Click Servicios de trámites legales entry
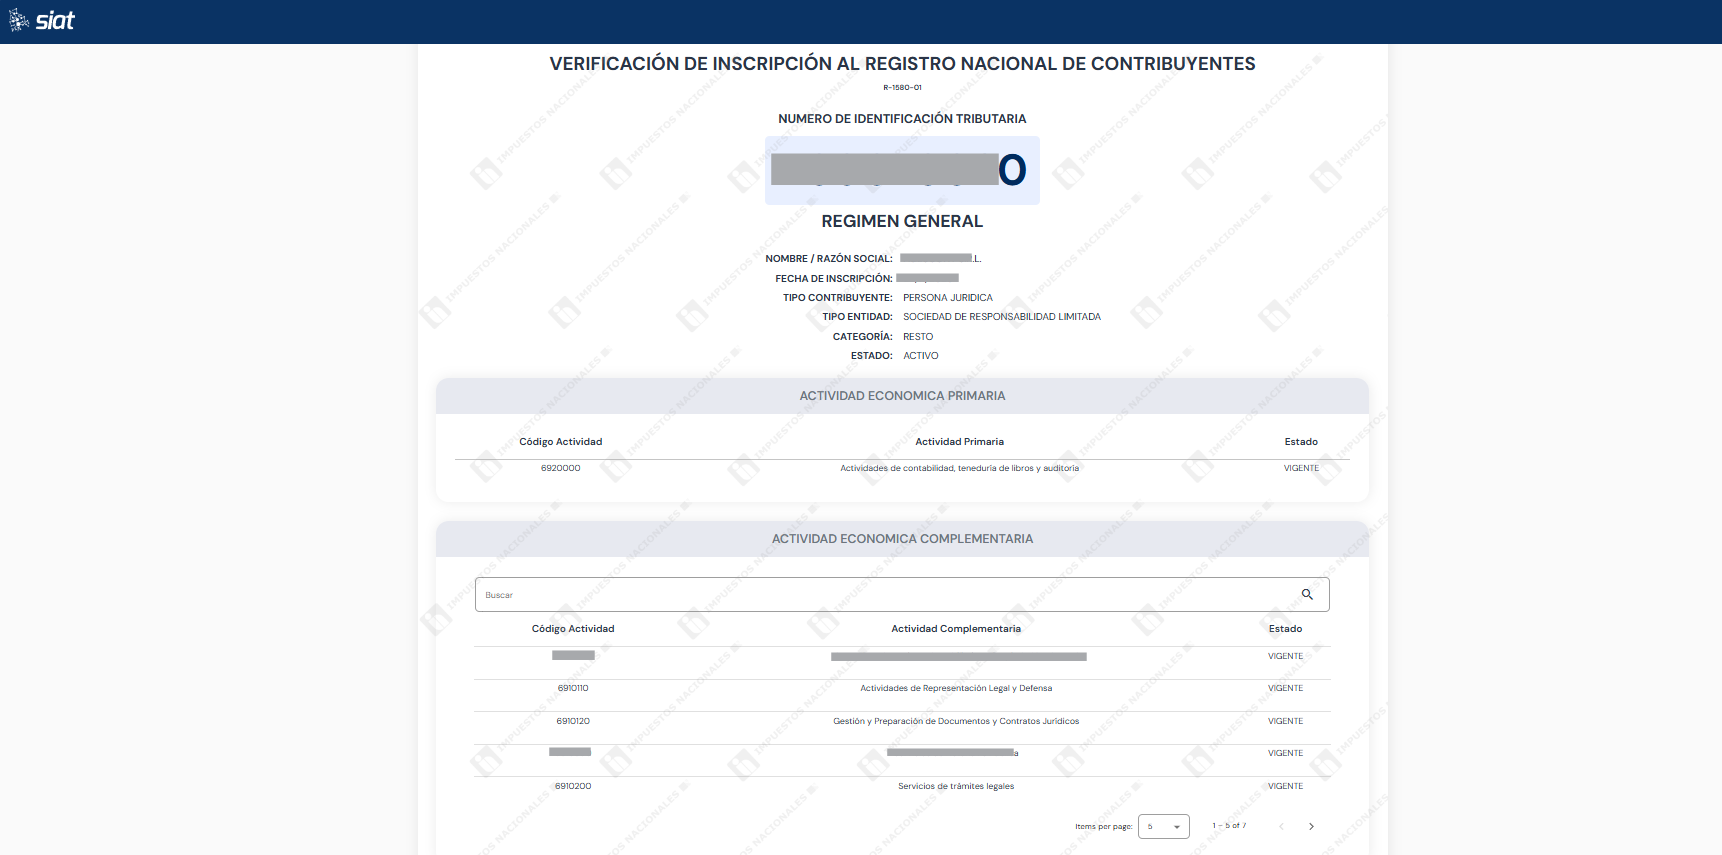Screen dimensions: 1722x855 pos(955,786)
